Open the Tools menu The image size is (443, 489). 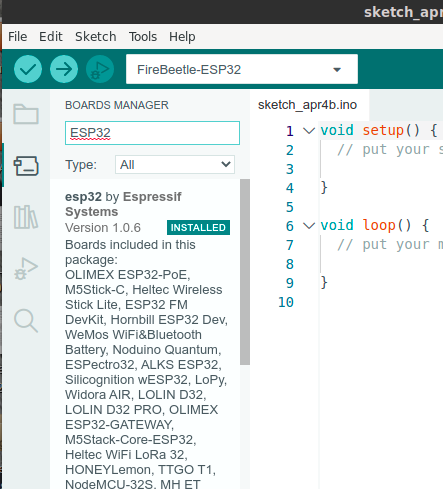(143, 36)
